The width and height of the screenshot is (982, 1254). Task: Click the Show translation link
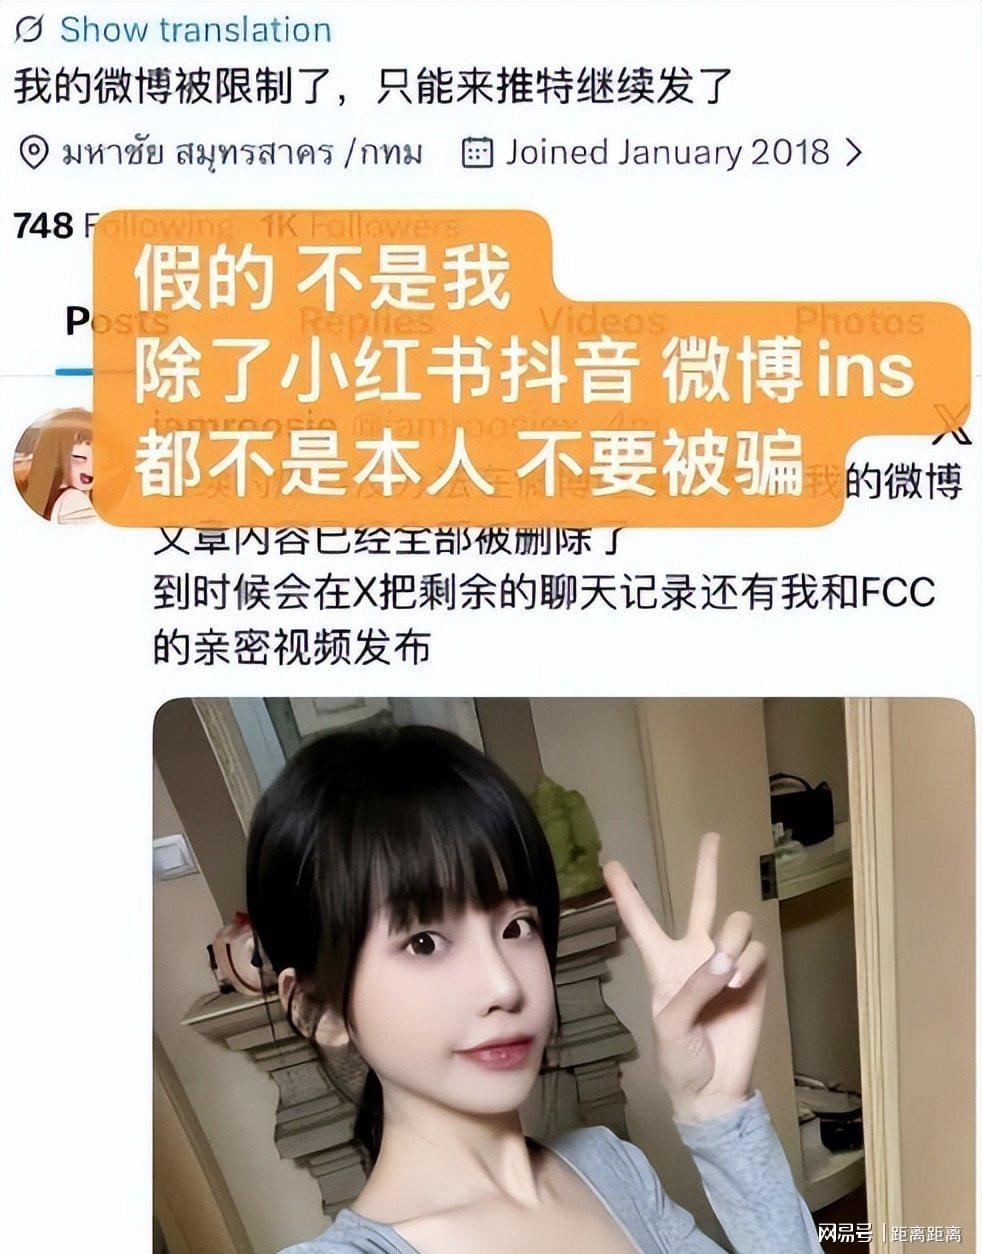pyautogui.click(x=195, y=29)
